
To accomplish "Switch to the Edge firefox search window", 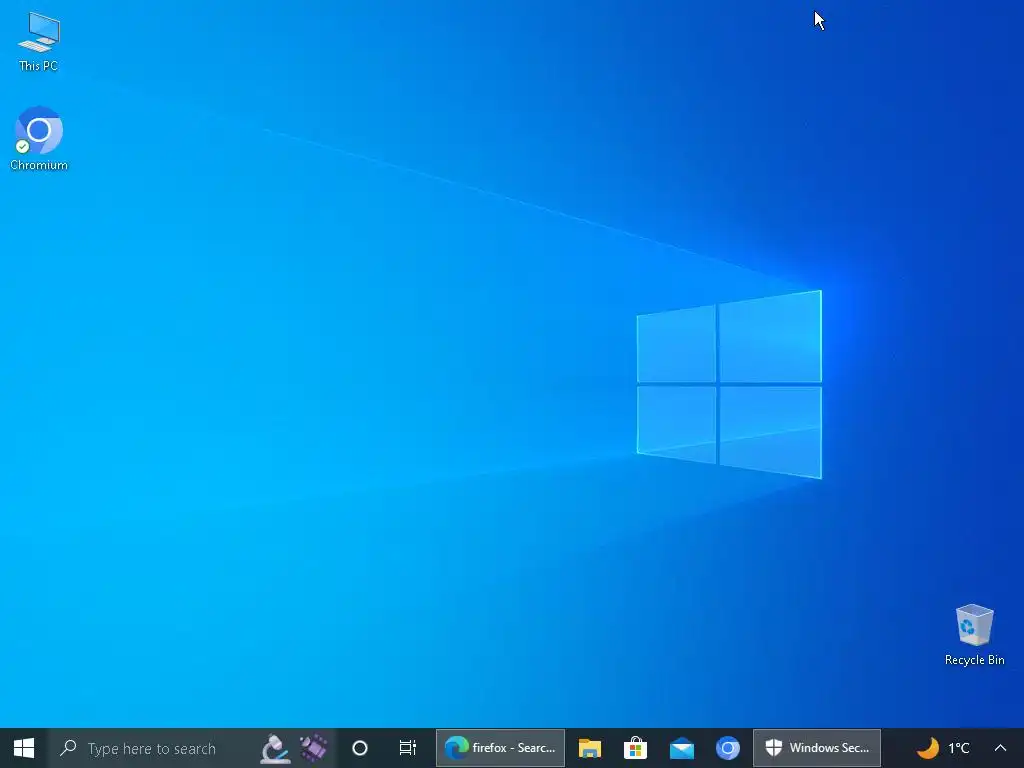I will [x=500, y=748].
